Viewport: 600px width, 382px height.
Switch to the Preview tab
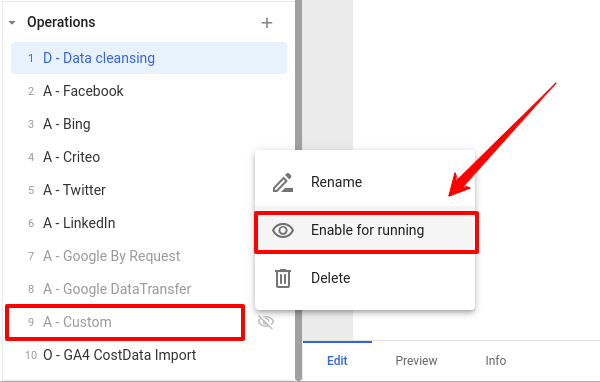tap(416, 361)
